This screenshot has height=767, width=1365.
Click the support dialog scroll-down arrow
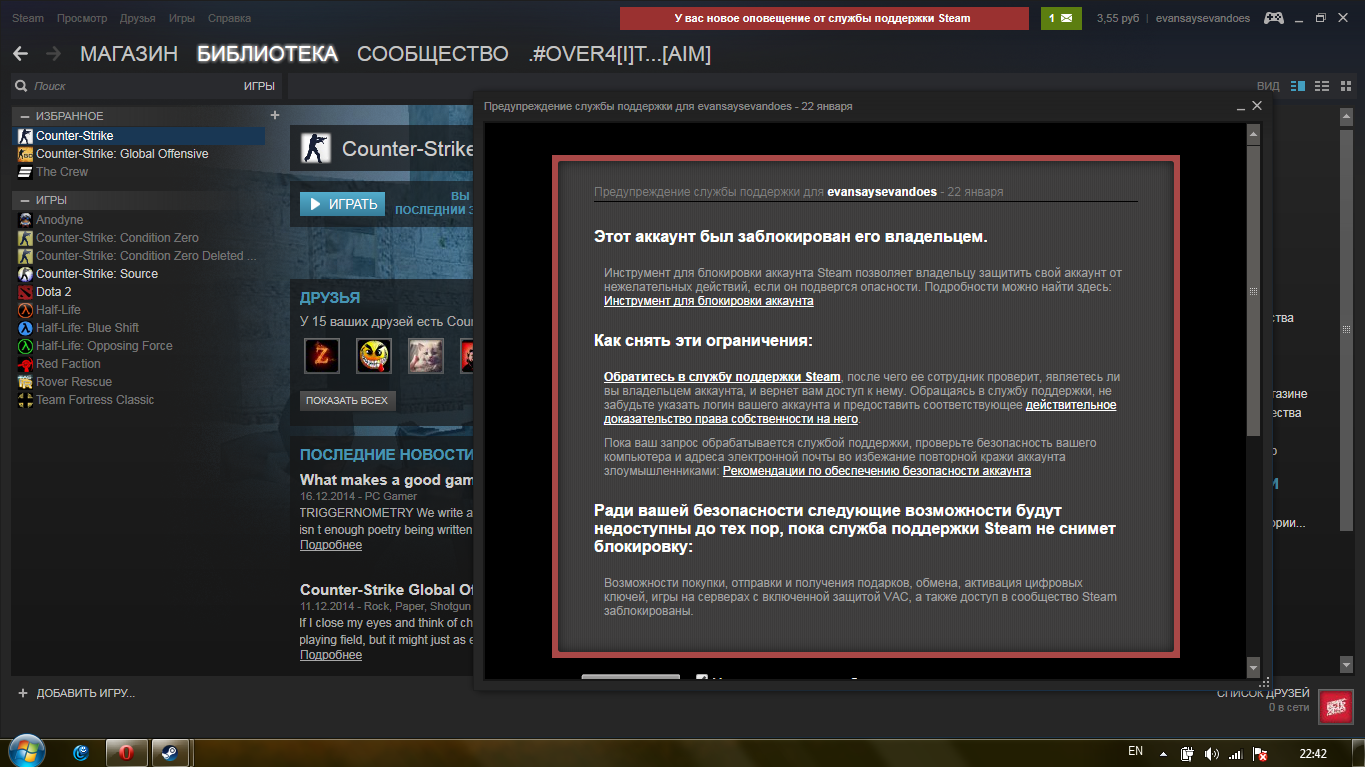1253,666
